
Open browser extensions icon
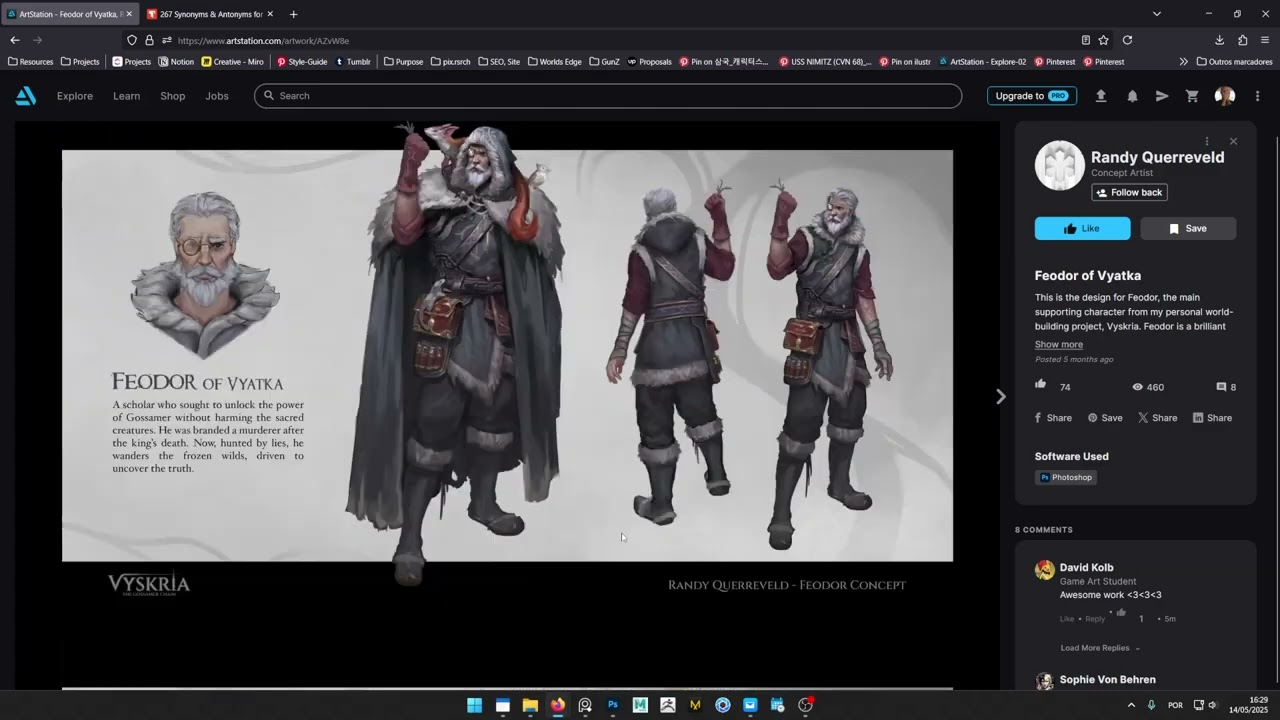point(1242,40)
